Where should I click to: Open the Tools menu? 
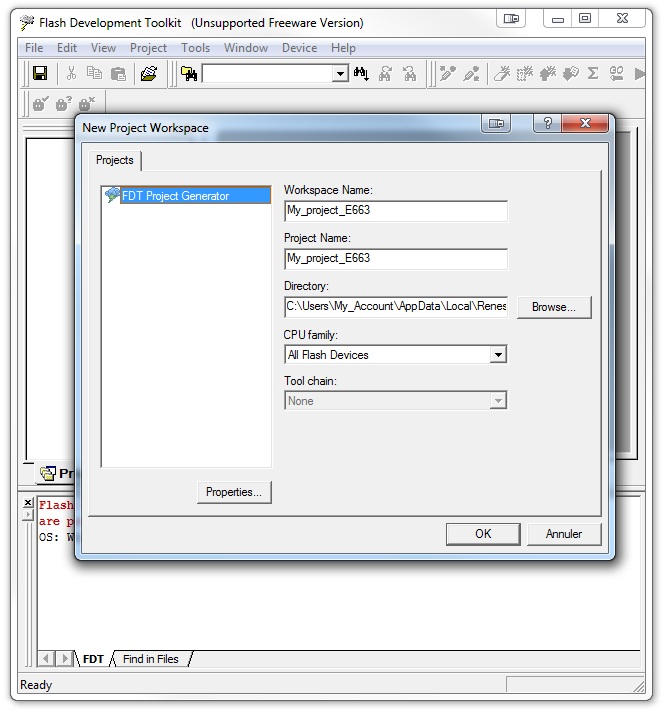196,48
